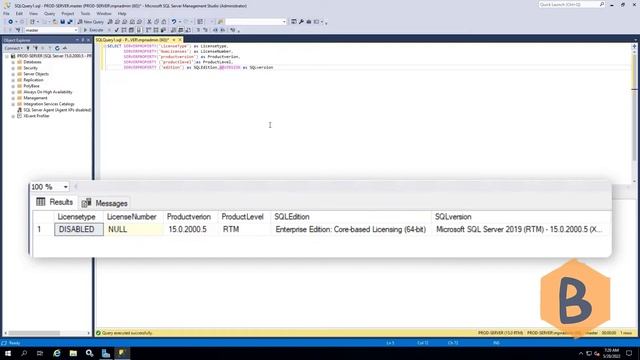Close the SQLQuery1.sql tab
The height and width of the screenshot is (360, 640).
click(x=180, y=40)
